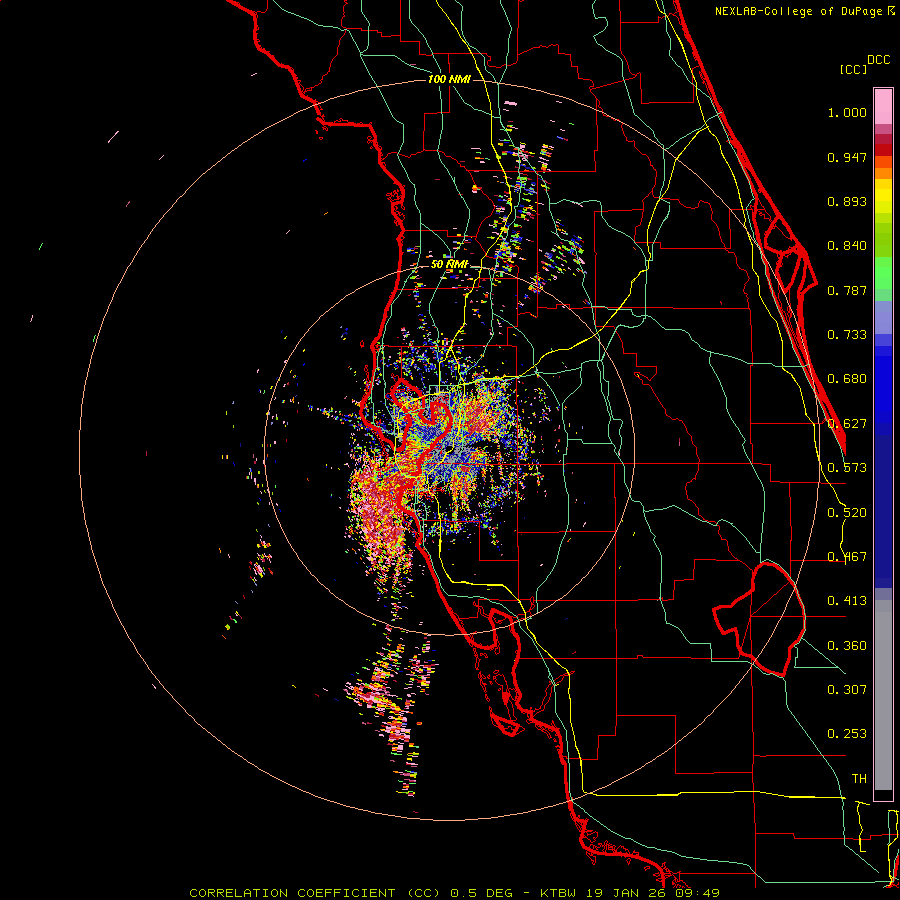Click the Correlation Coefficient caption at bottom

pyautogui.click(x=454, y=893)
